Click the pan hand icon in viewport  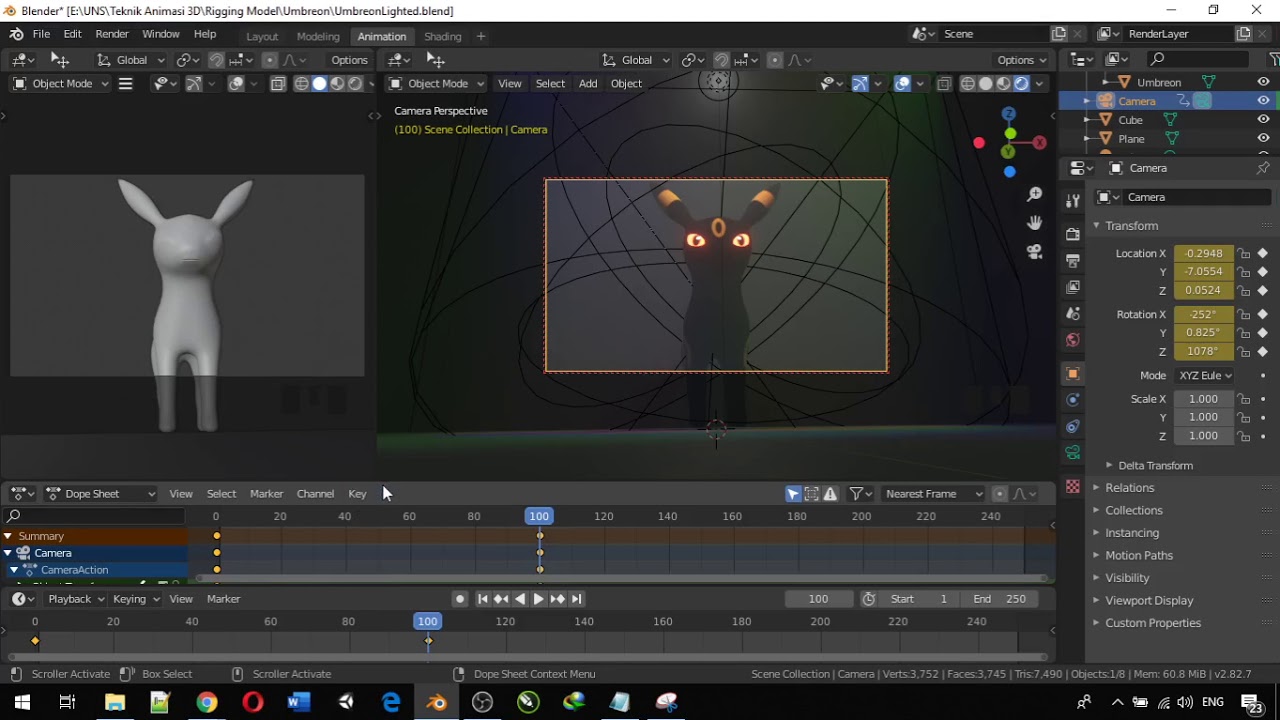point(1035,223)
